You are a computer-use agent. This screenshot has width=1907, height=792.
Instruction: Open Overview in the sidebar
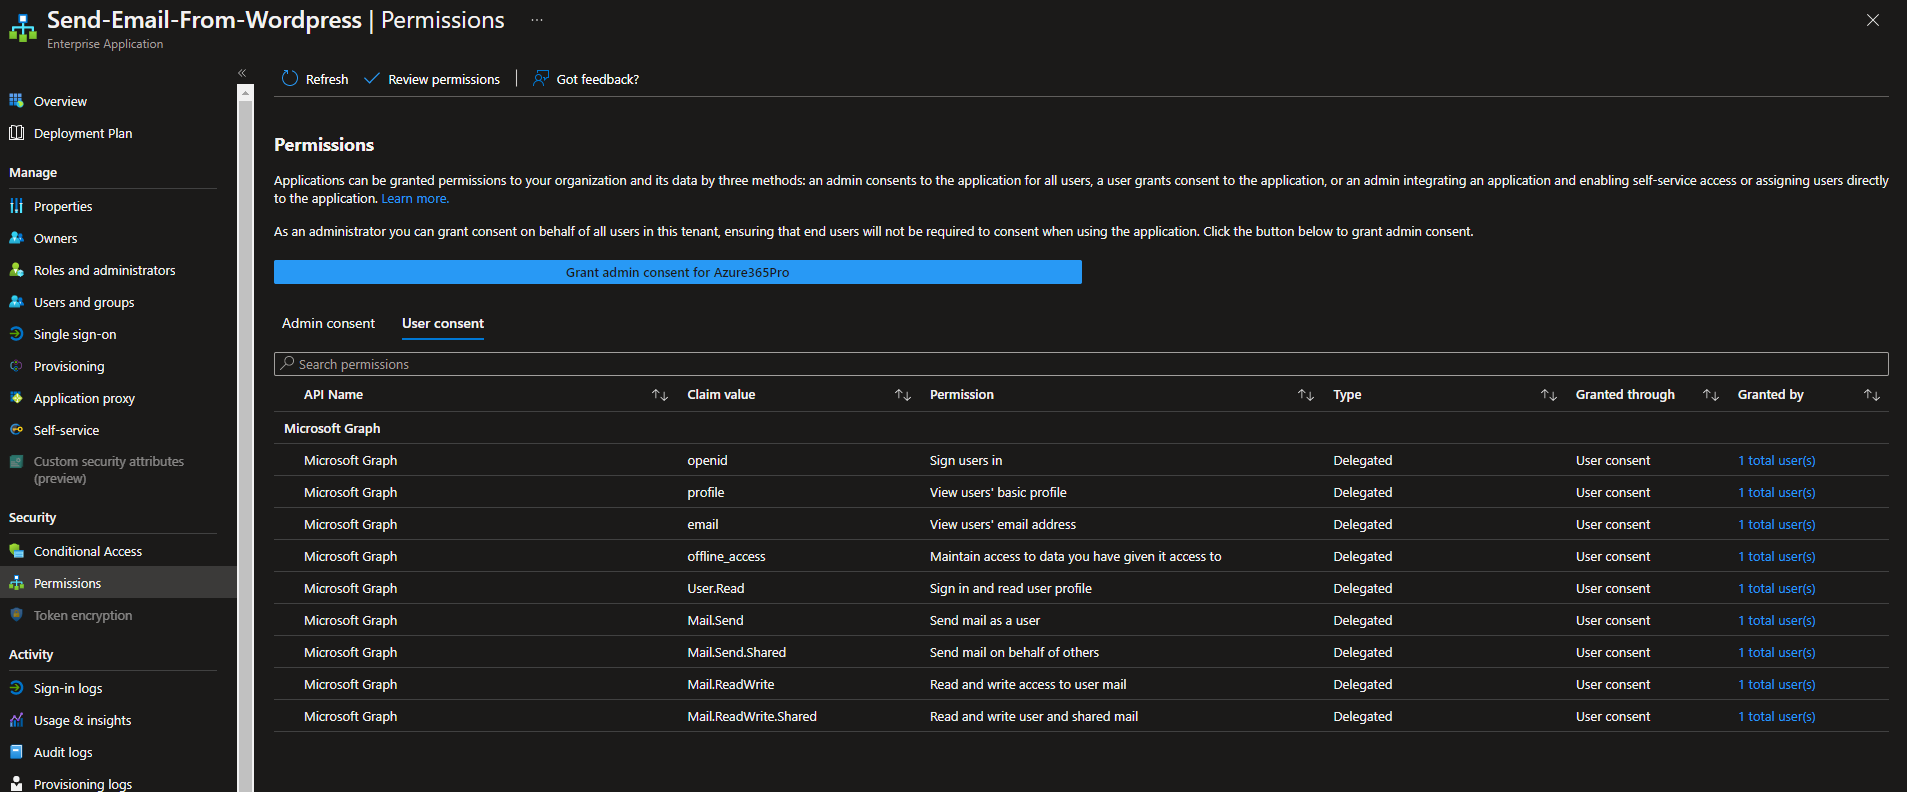coord(60,101)
